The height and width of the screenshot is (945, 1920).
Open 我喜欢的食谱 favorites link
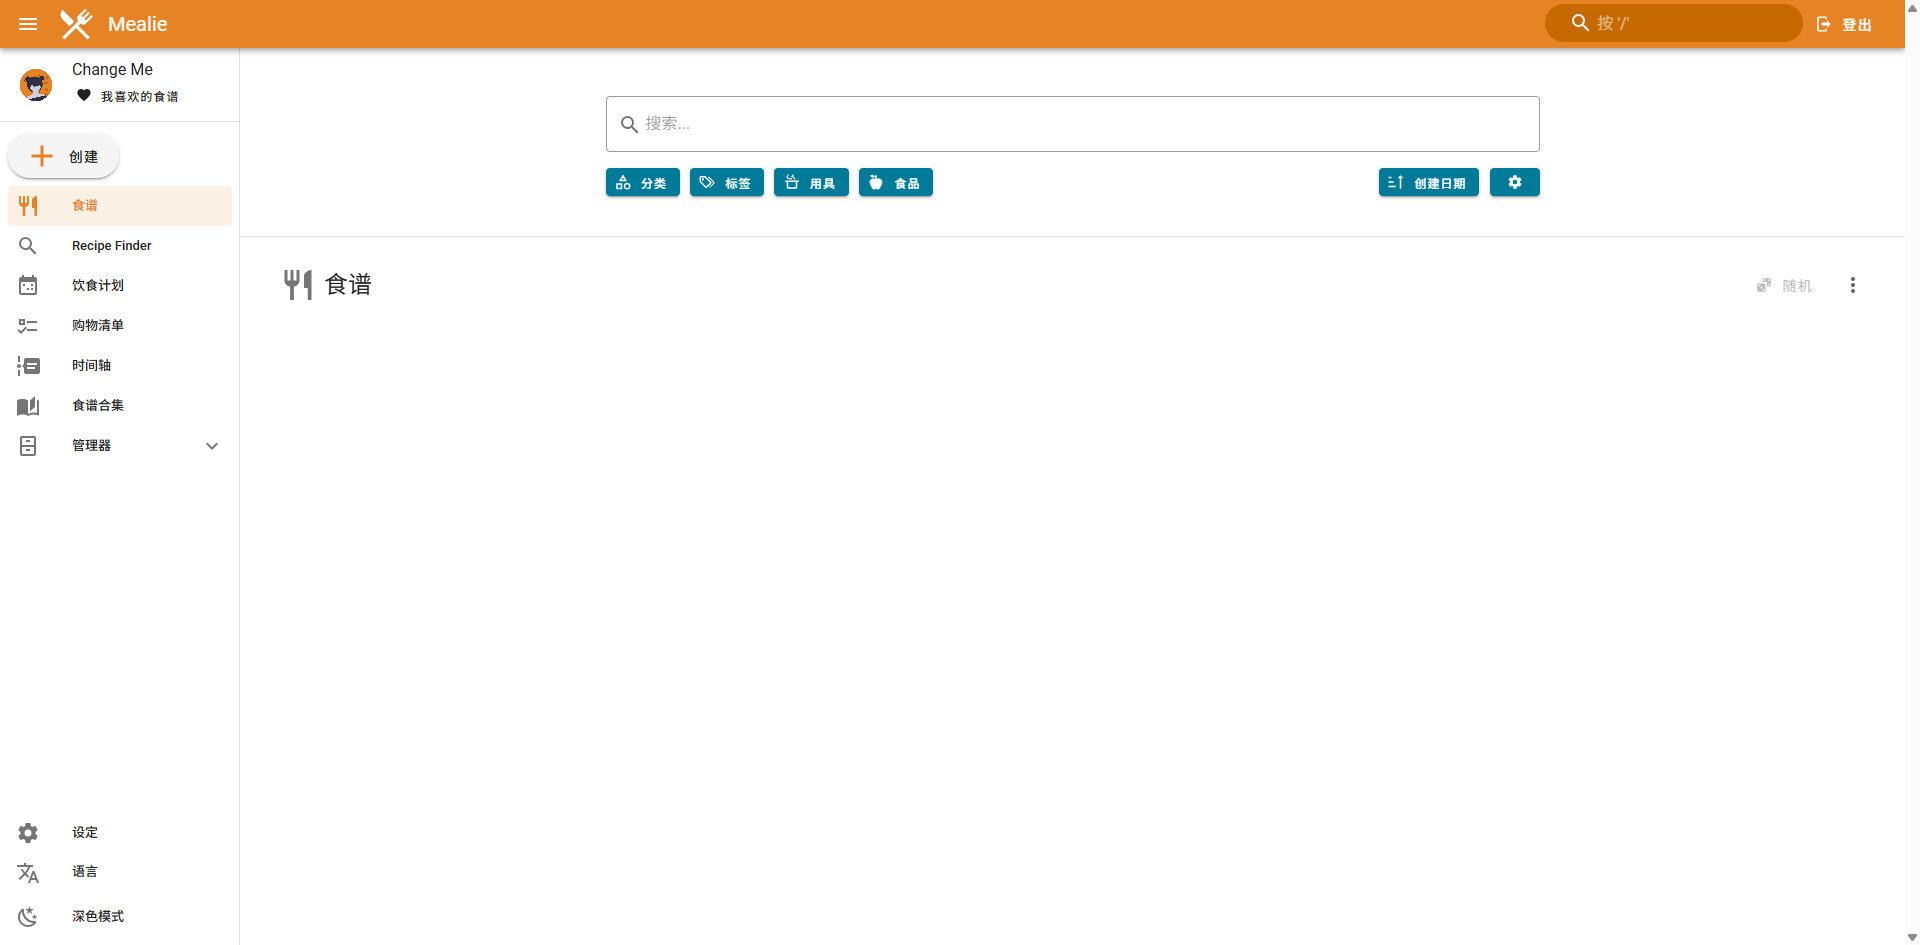[x=128, y=96]
